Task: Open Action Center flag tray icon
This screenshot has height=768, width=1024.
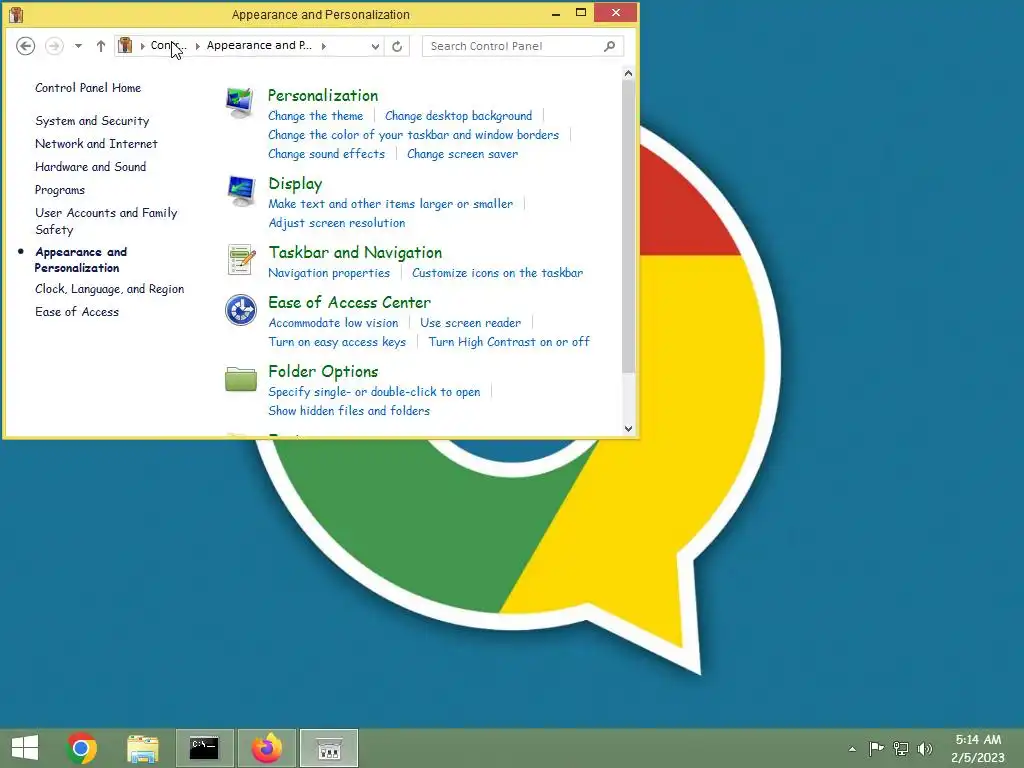Action: coord(876,748)
